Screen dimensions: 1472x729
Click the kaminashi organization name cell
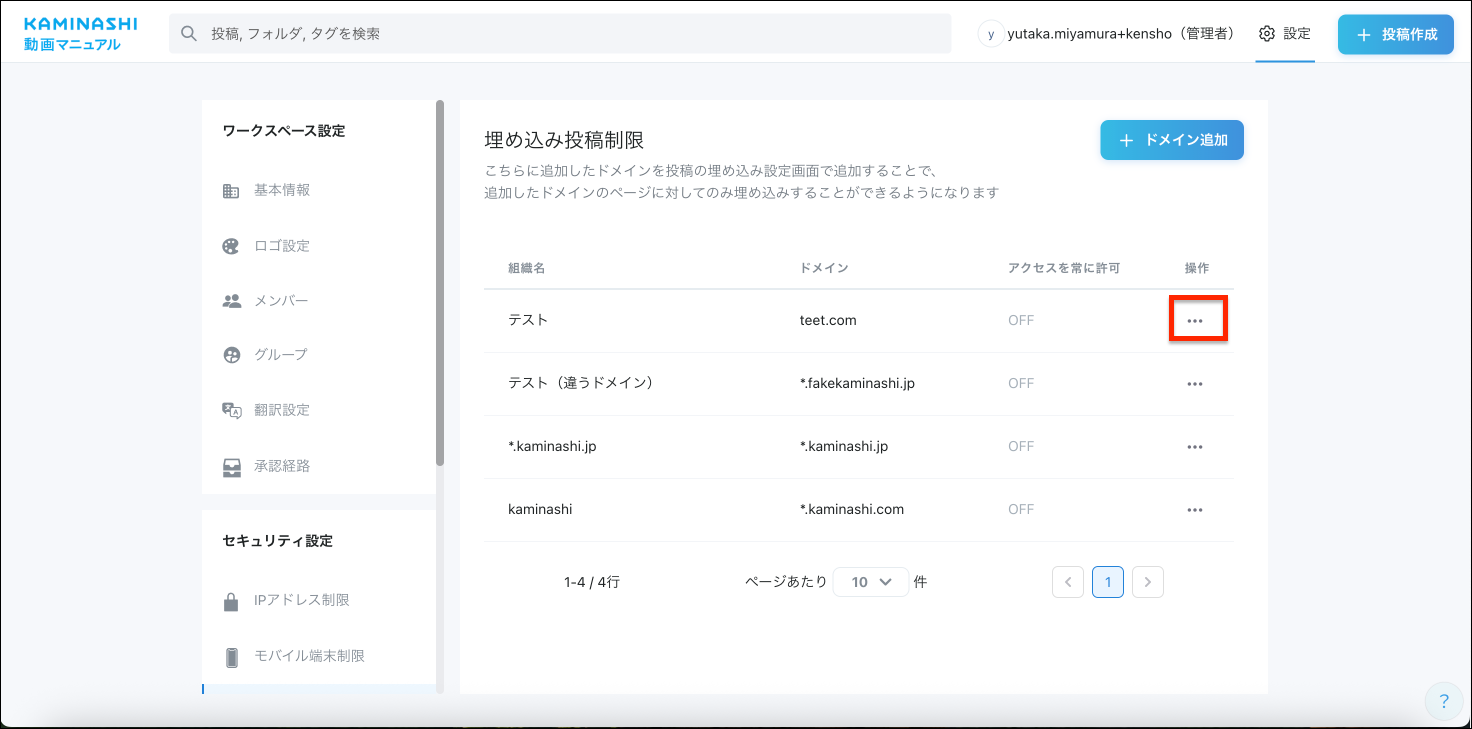540,509
